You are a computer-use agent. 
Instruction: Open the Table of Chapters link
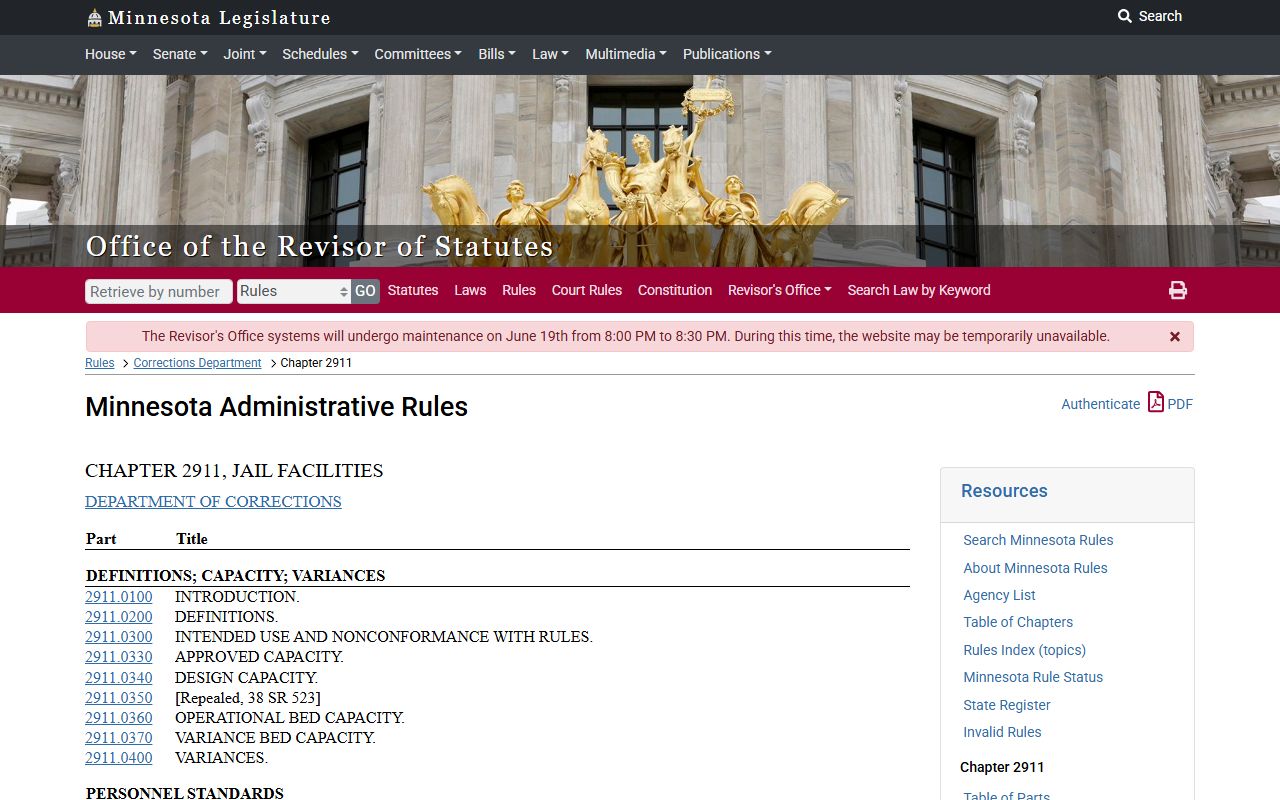(x=1018, y=622)
